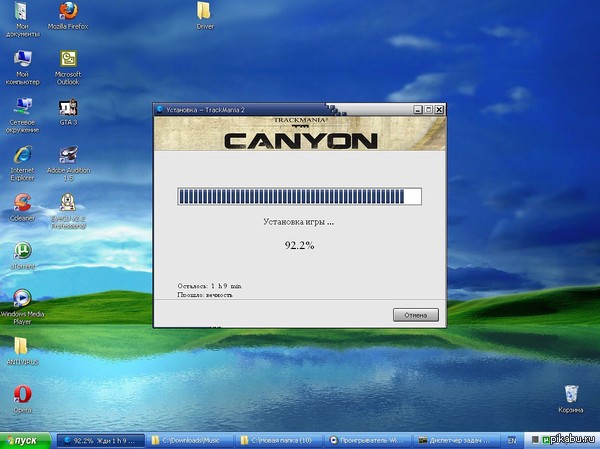Image resolution: width=600 pixels, height=449 pixels.
Task: Minimize the TrackMania 2 installer window
Action: coord(418,110)
